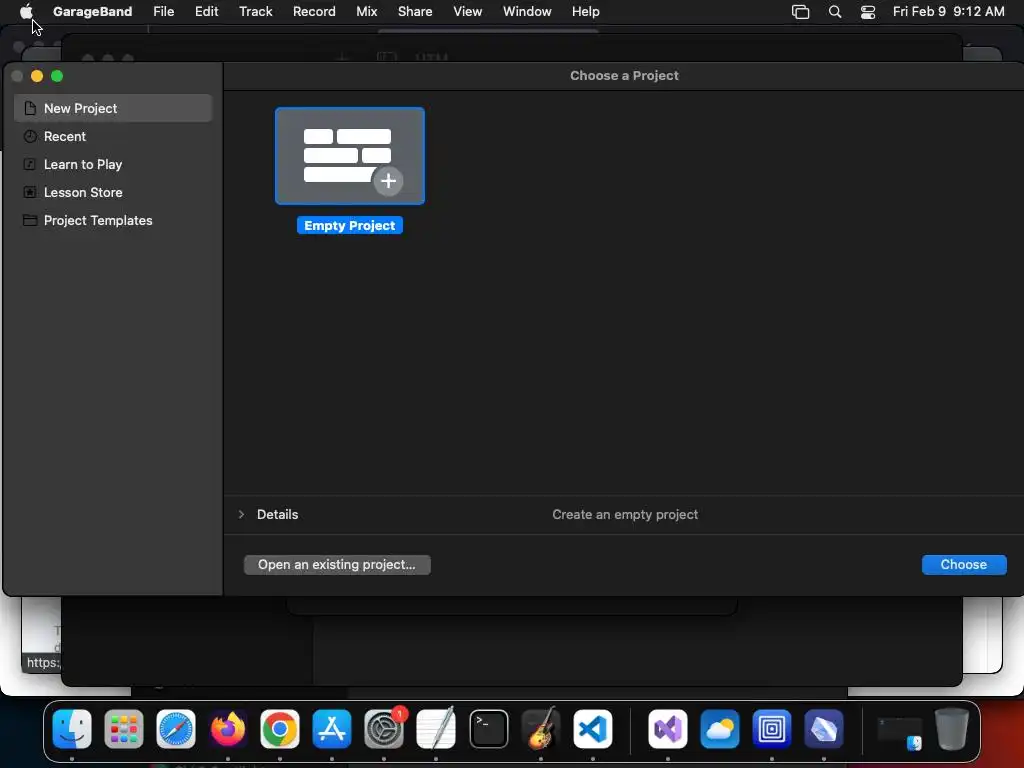The image size is (1024, 768).
Task: Open the View menu
Action: [x=468, y=11]
